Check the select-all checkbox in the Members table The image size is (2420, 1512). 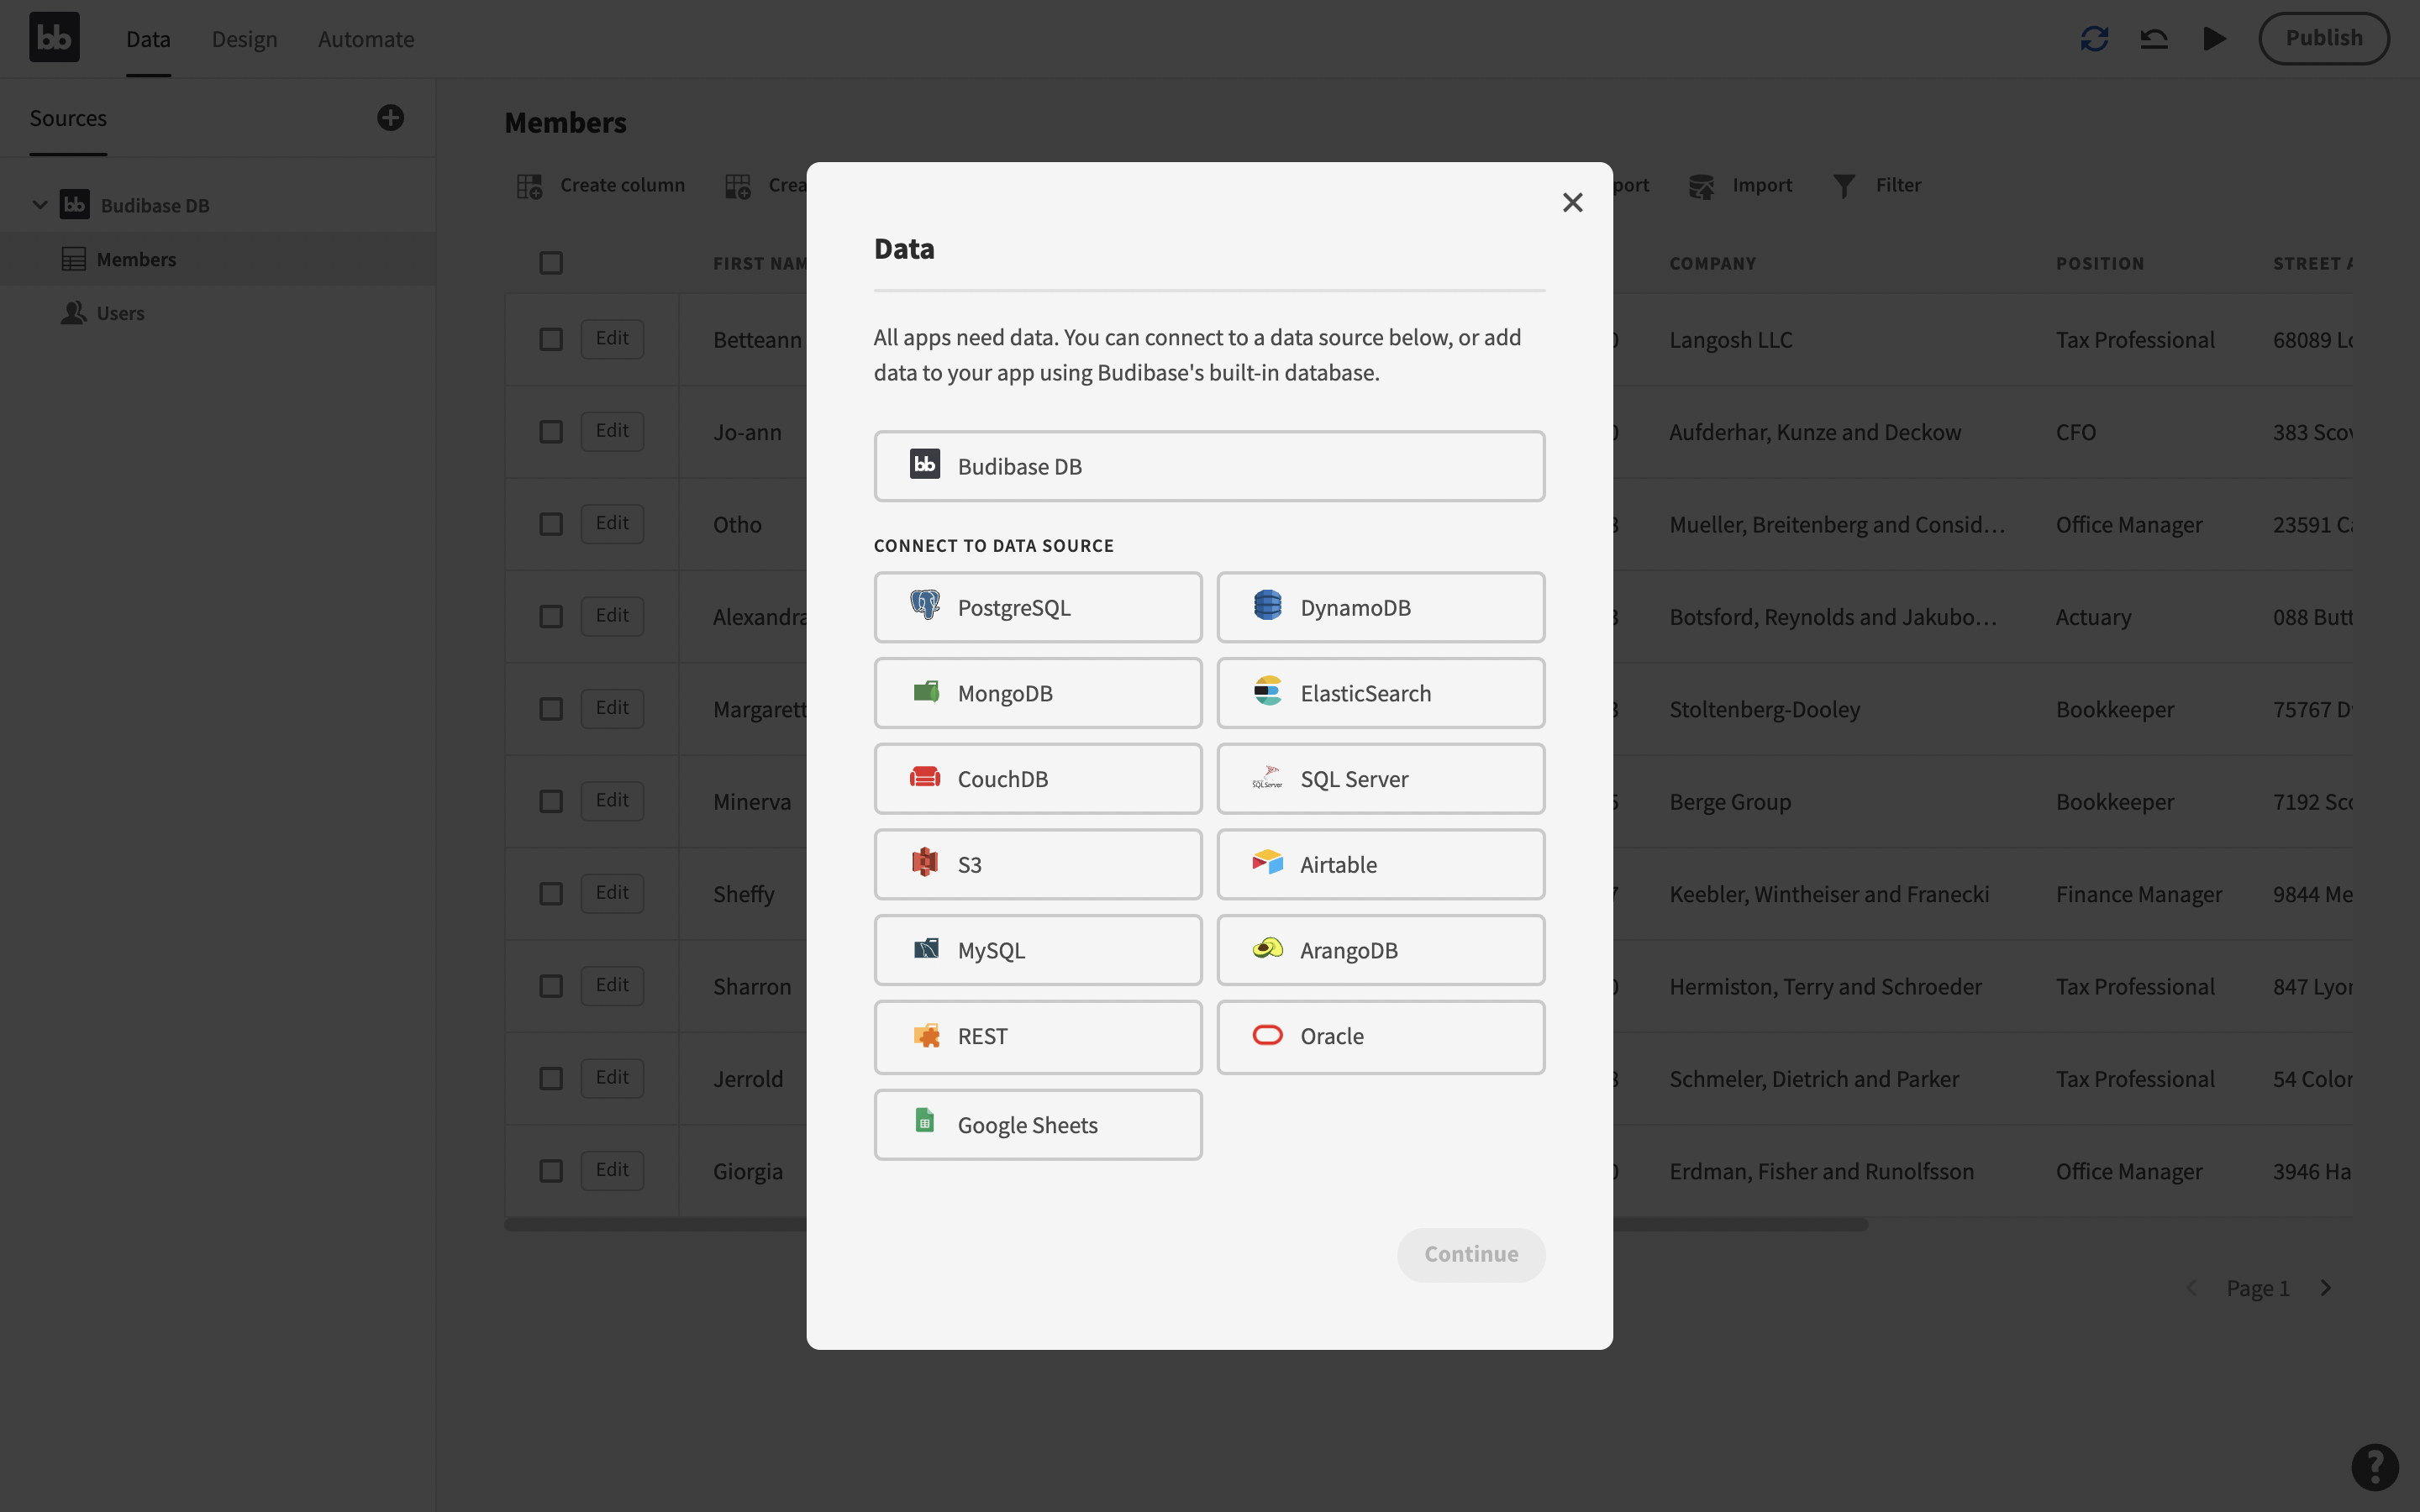(x=551, y=262)
